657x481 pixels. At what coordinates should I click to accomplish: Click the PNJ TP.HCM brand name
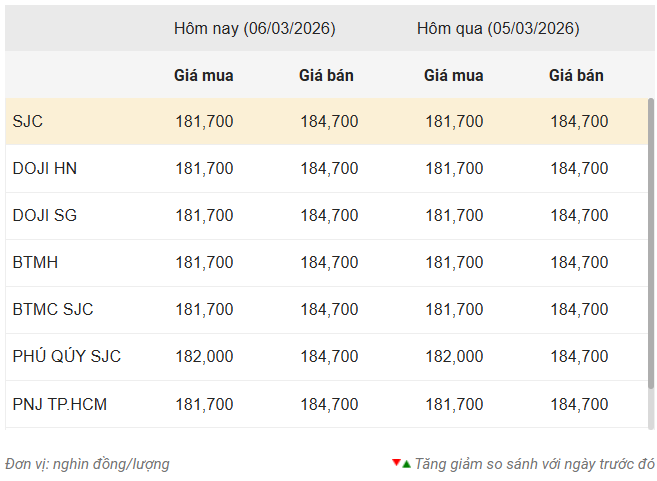coord(60,404)
